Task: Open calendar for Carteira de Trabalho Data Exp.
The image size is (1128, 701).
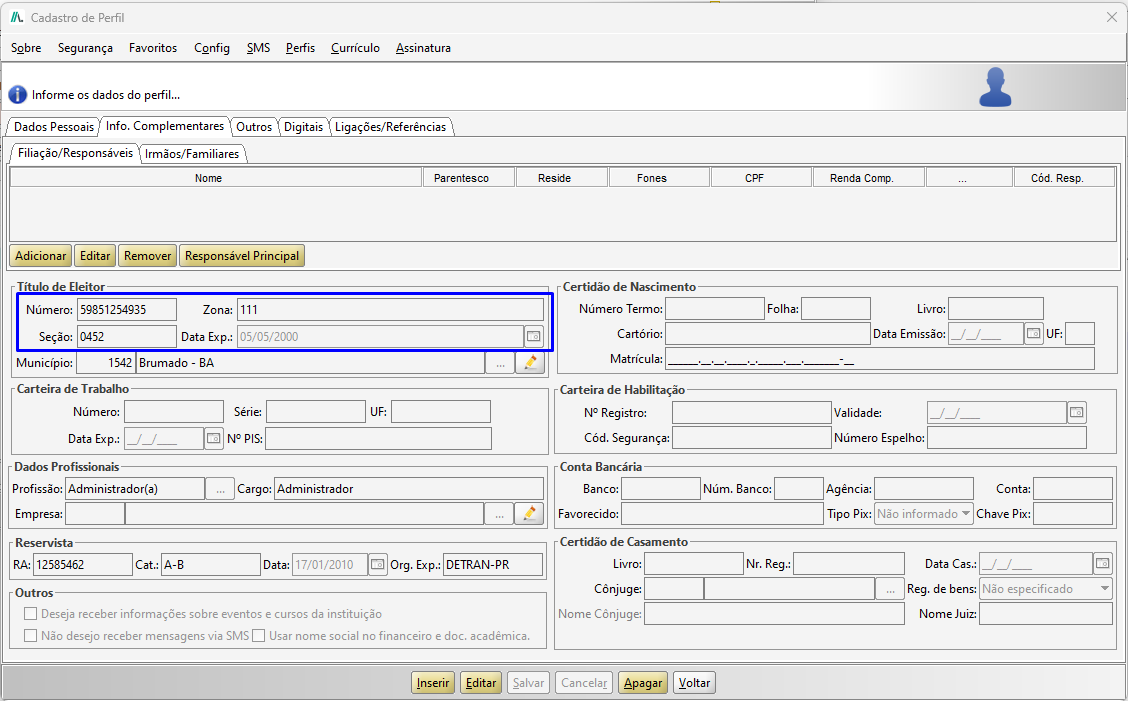Action: pyautogui.click(x=214, y=438)
